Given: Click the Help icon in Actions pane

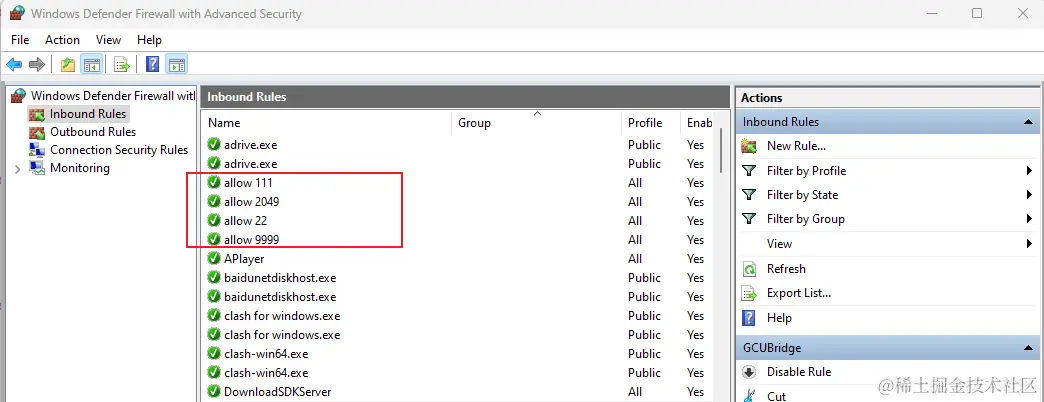Looking at the screenshot, I should [749, 317].
